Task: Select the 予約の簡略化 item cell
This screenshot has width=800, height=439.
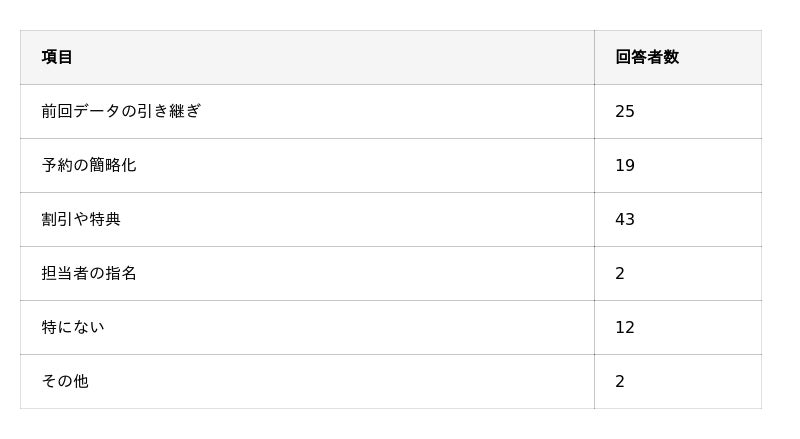Action: coord(89,165)
